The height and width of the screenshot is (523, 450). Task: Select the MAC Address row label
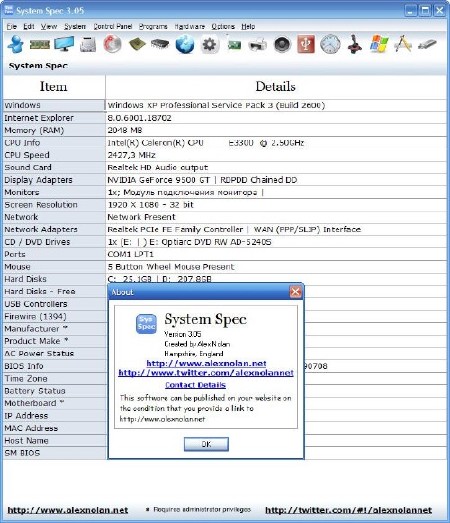click(31, 428)
